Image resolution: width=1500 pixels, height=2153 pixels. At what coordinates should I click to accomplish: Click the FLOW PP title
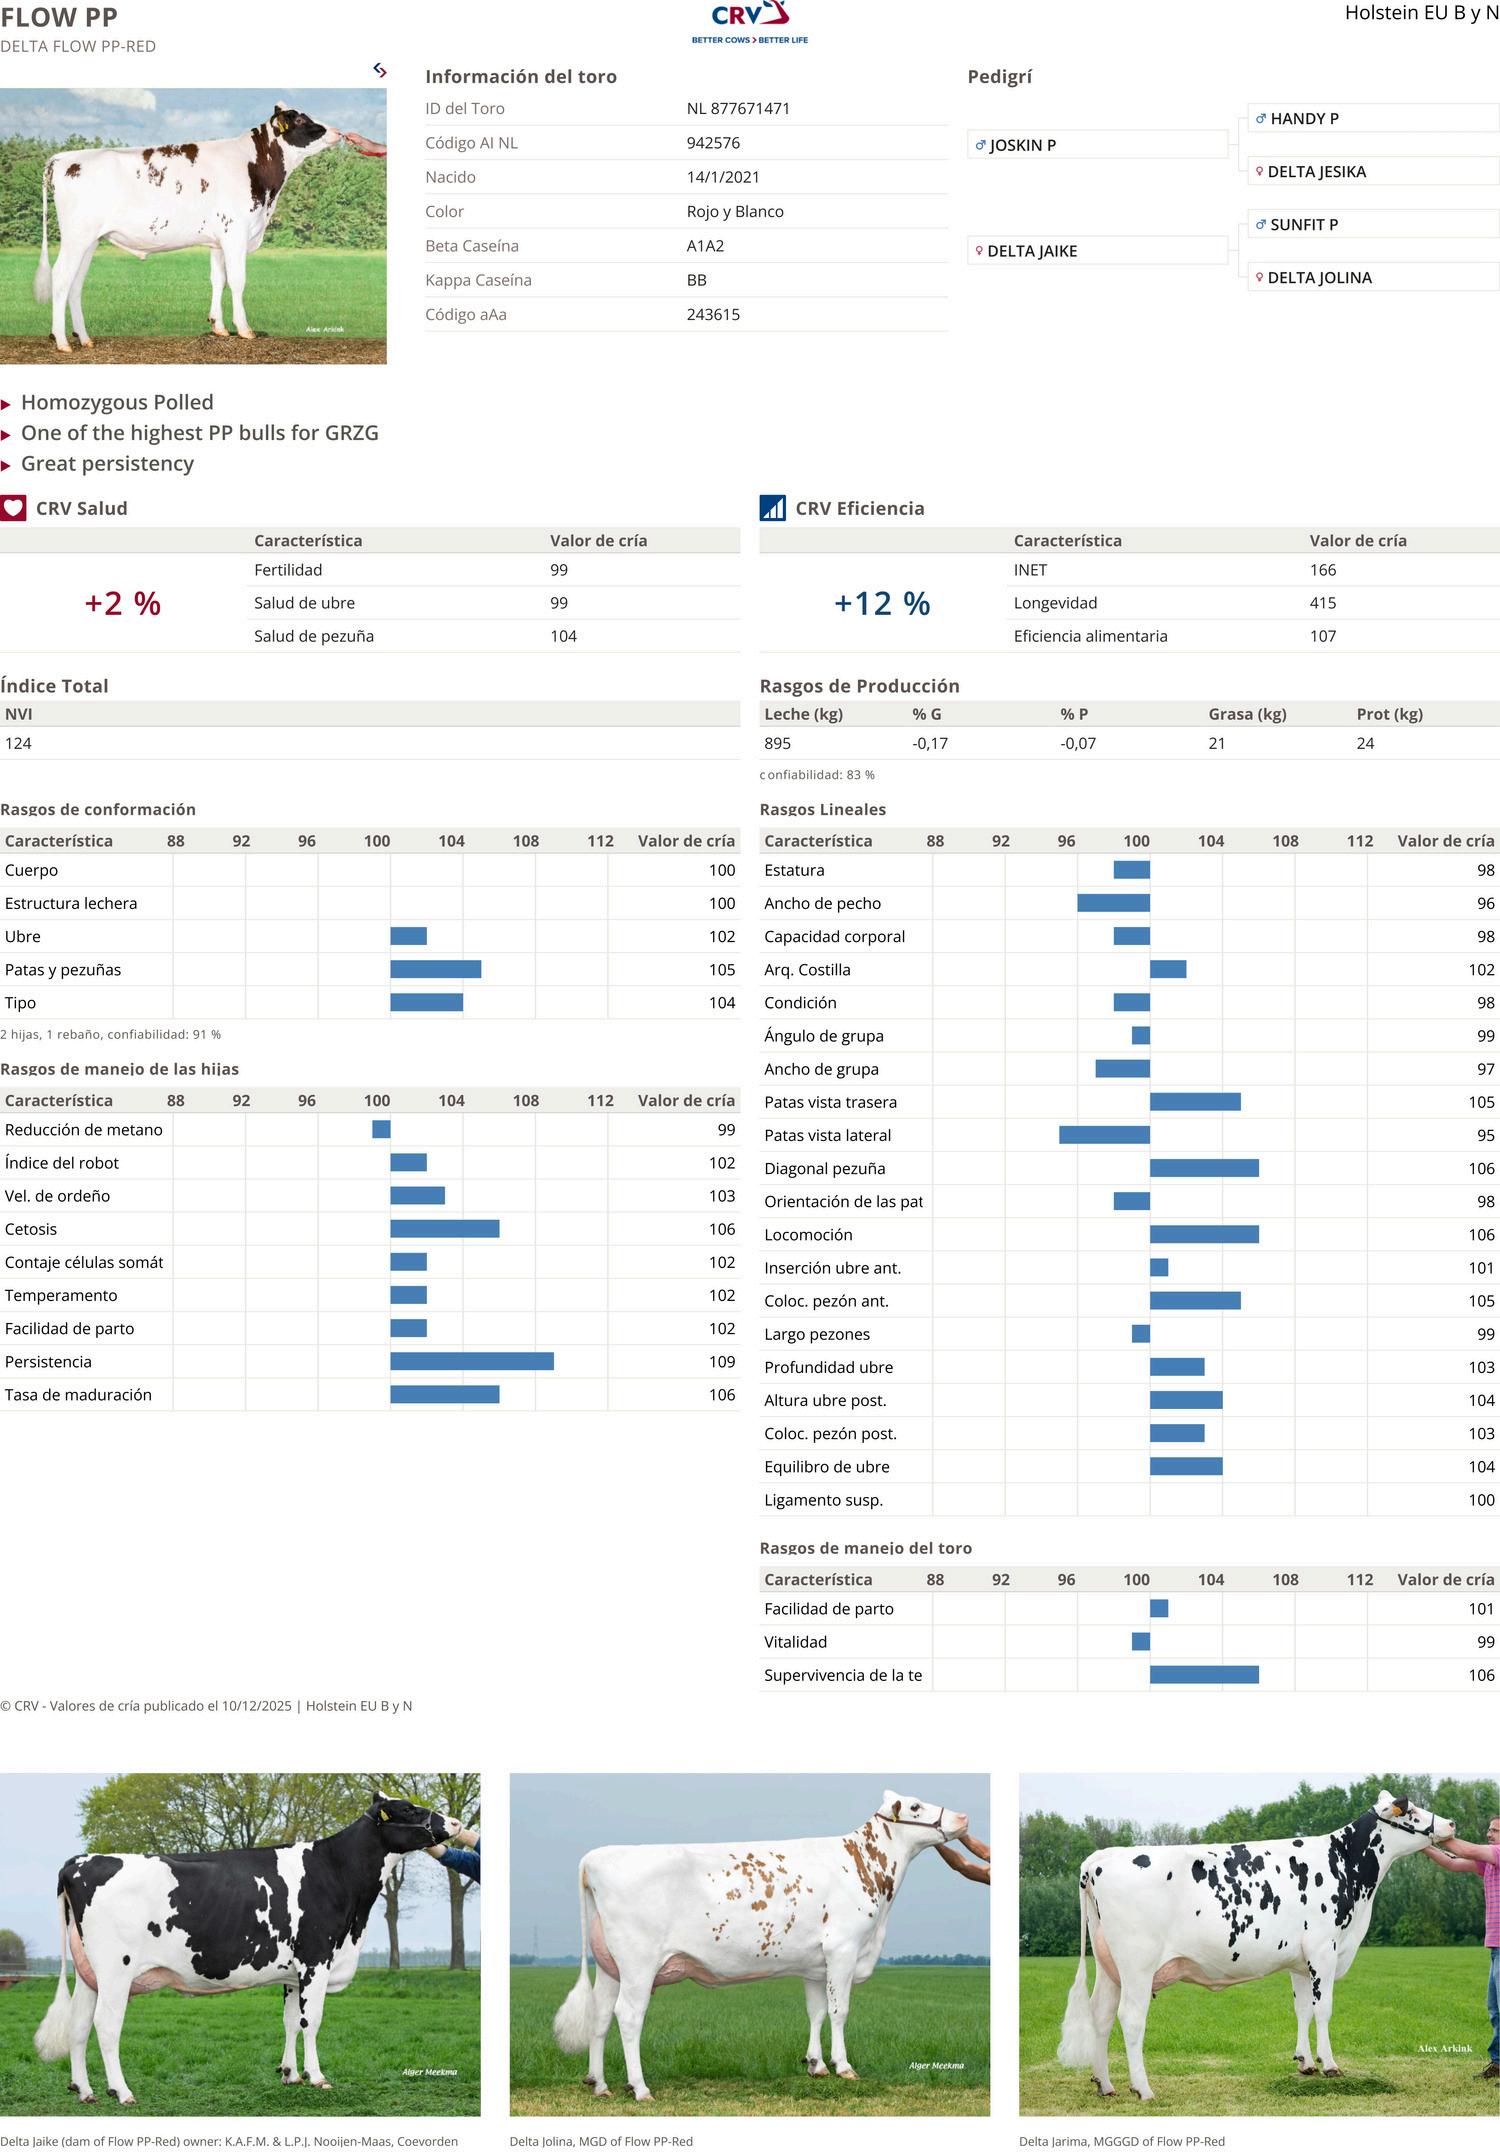(x=59, y=18)
